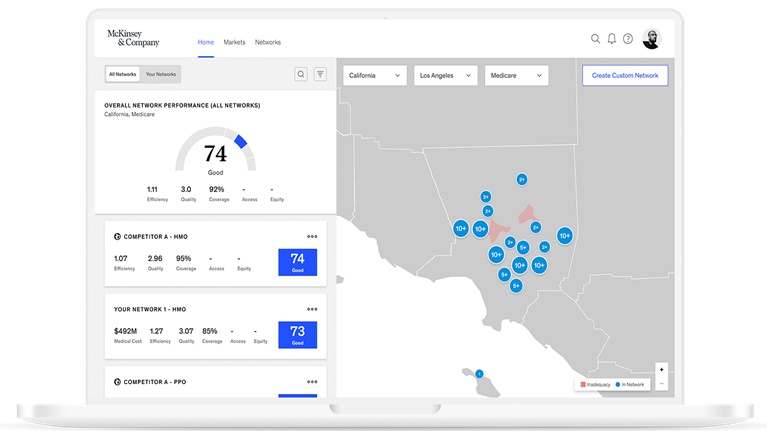Click the blue 74 Good score box

tap(297, 263)
